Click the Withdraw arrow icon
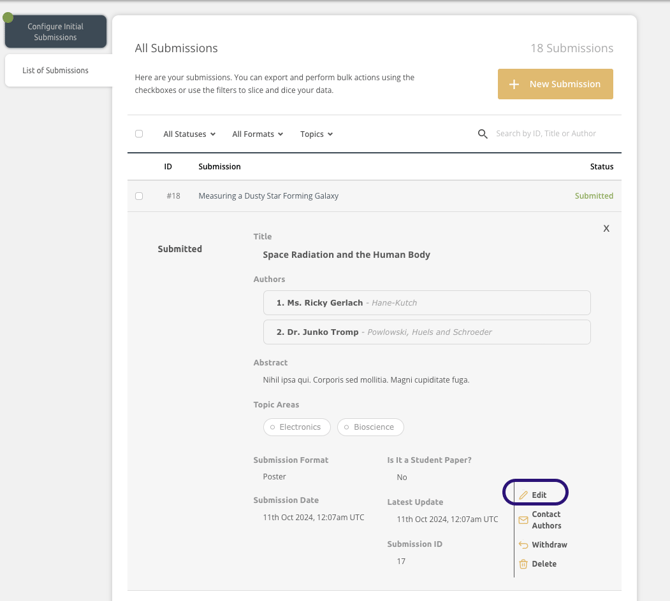The image size is (670, 601). click(x=523, y=545)
